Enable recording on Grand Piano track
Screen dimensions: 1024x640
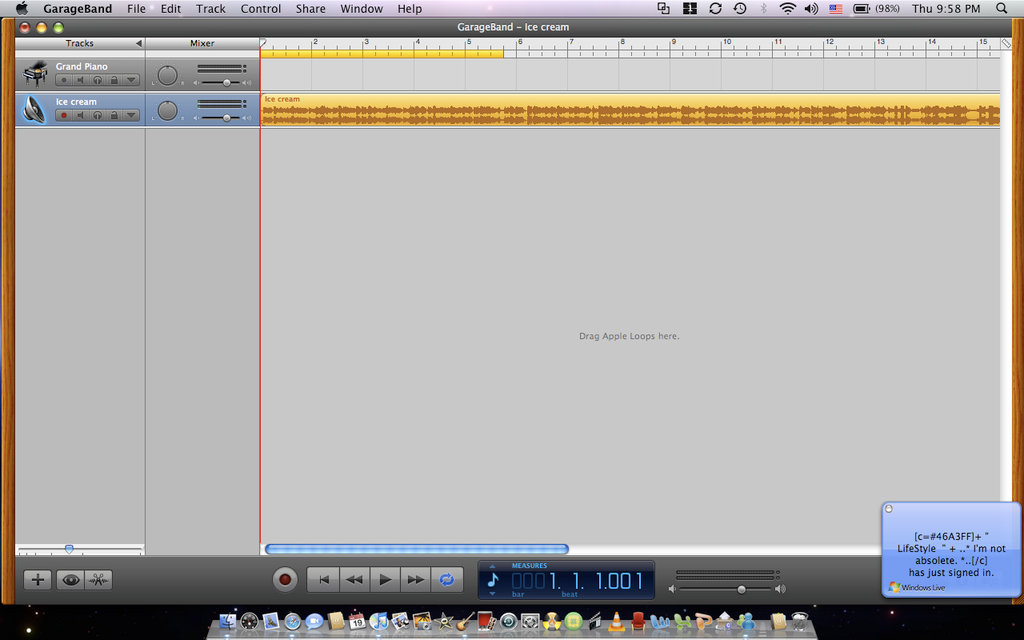coord(64,80)
